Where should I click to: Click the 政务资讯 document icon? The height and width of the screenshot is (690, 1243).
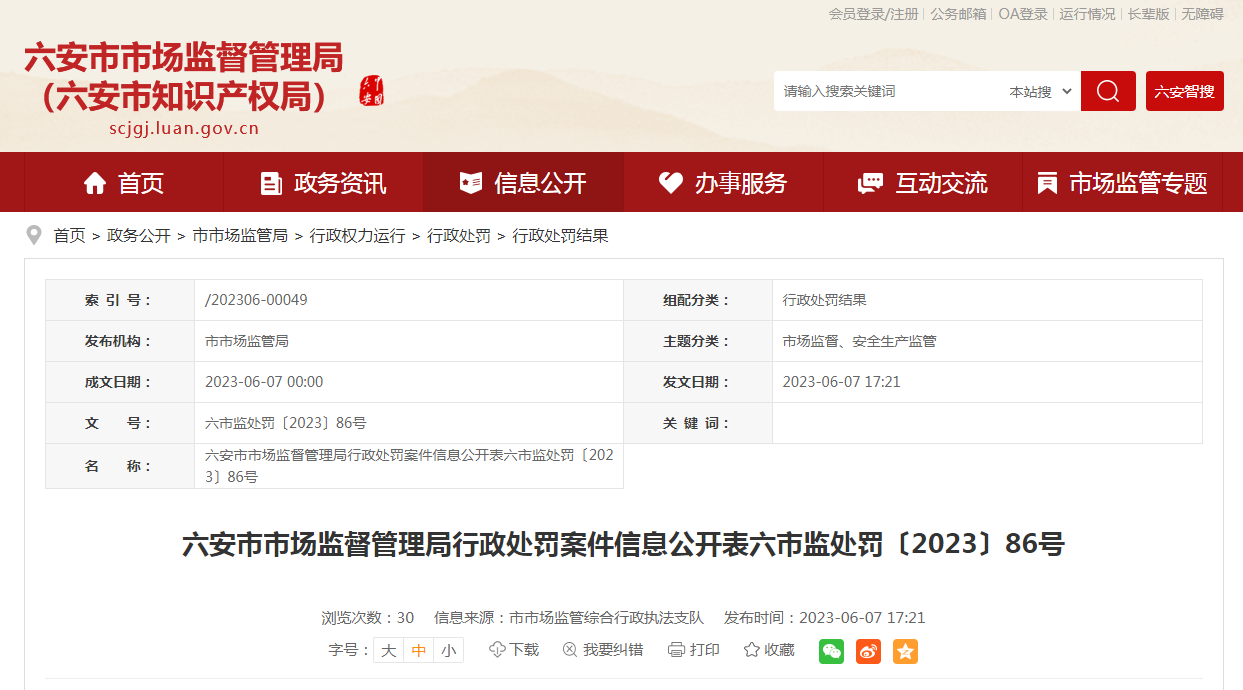271,183
